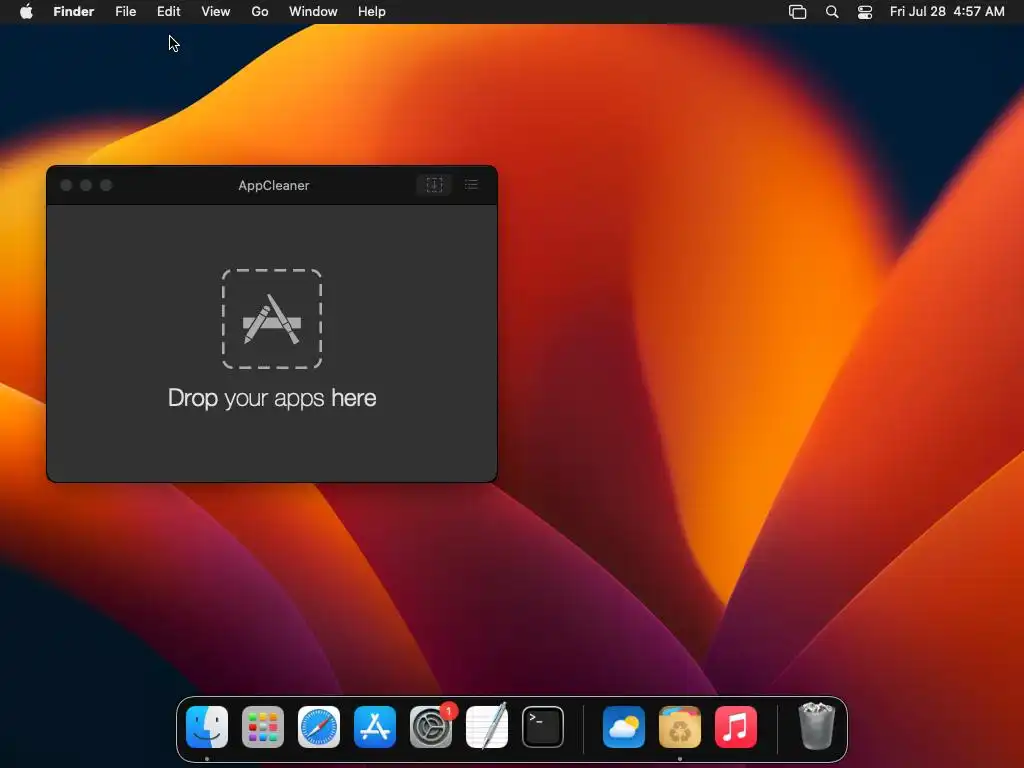Open the Help menu
The height and width of the screenshot is (768, 1024).
(372, 12)
